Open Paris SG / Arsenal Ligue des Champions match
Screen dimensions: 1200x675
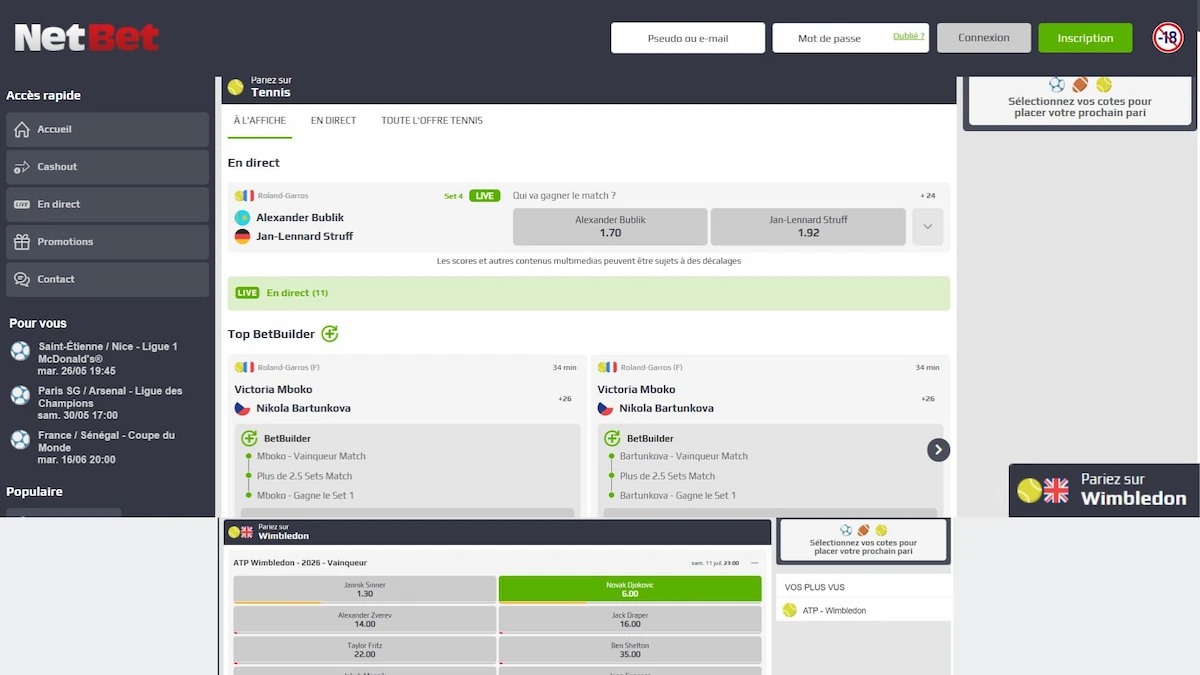click(x=108, y=403)
